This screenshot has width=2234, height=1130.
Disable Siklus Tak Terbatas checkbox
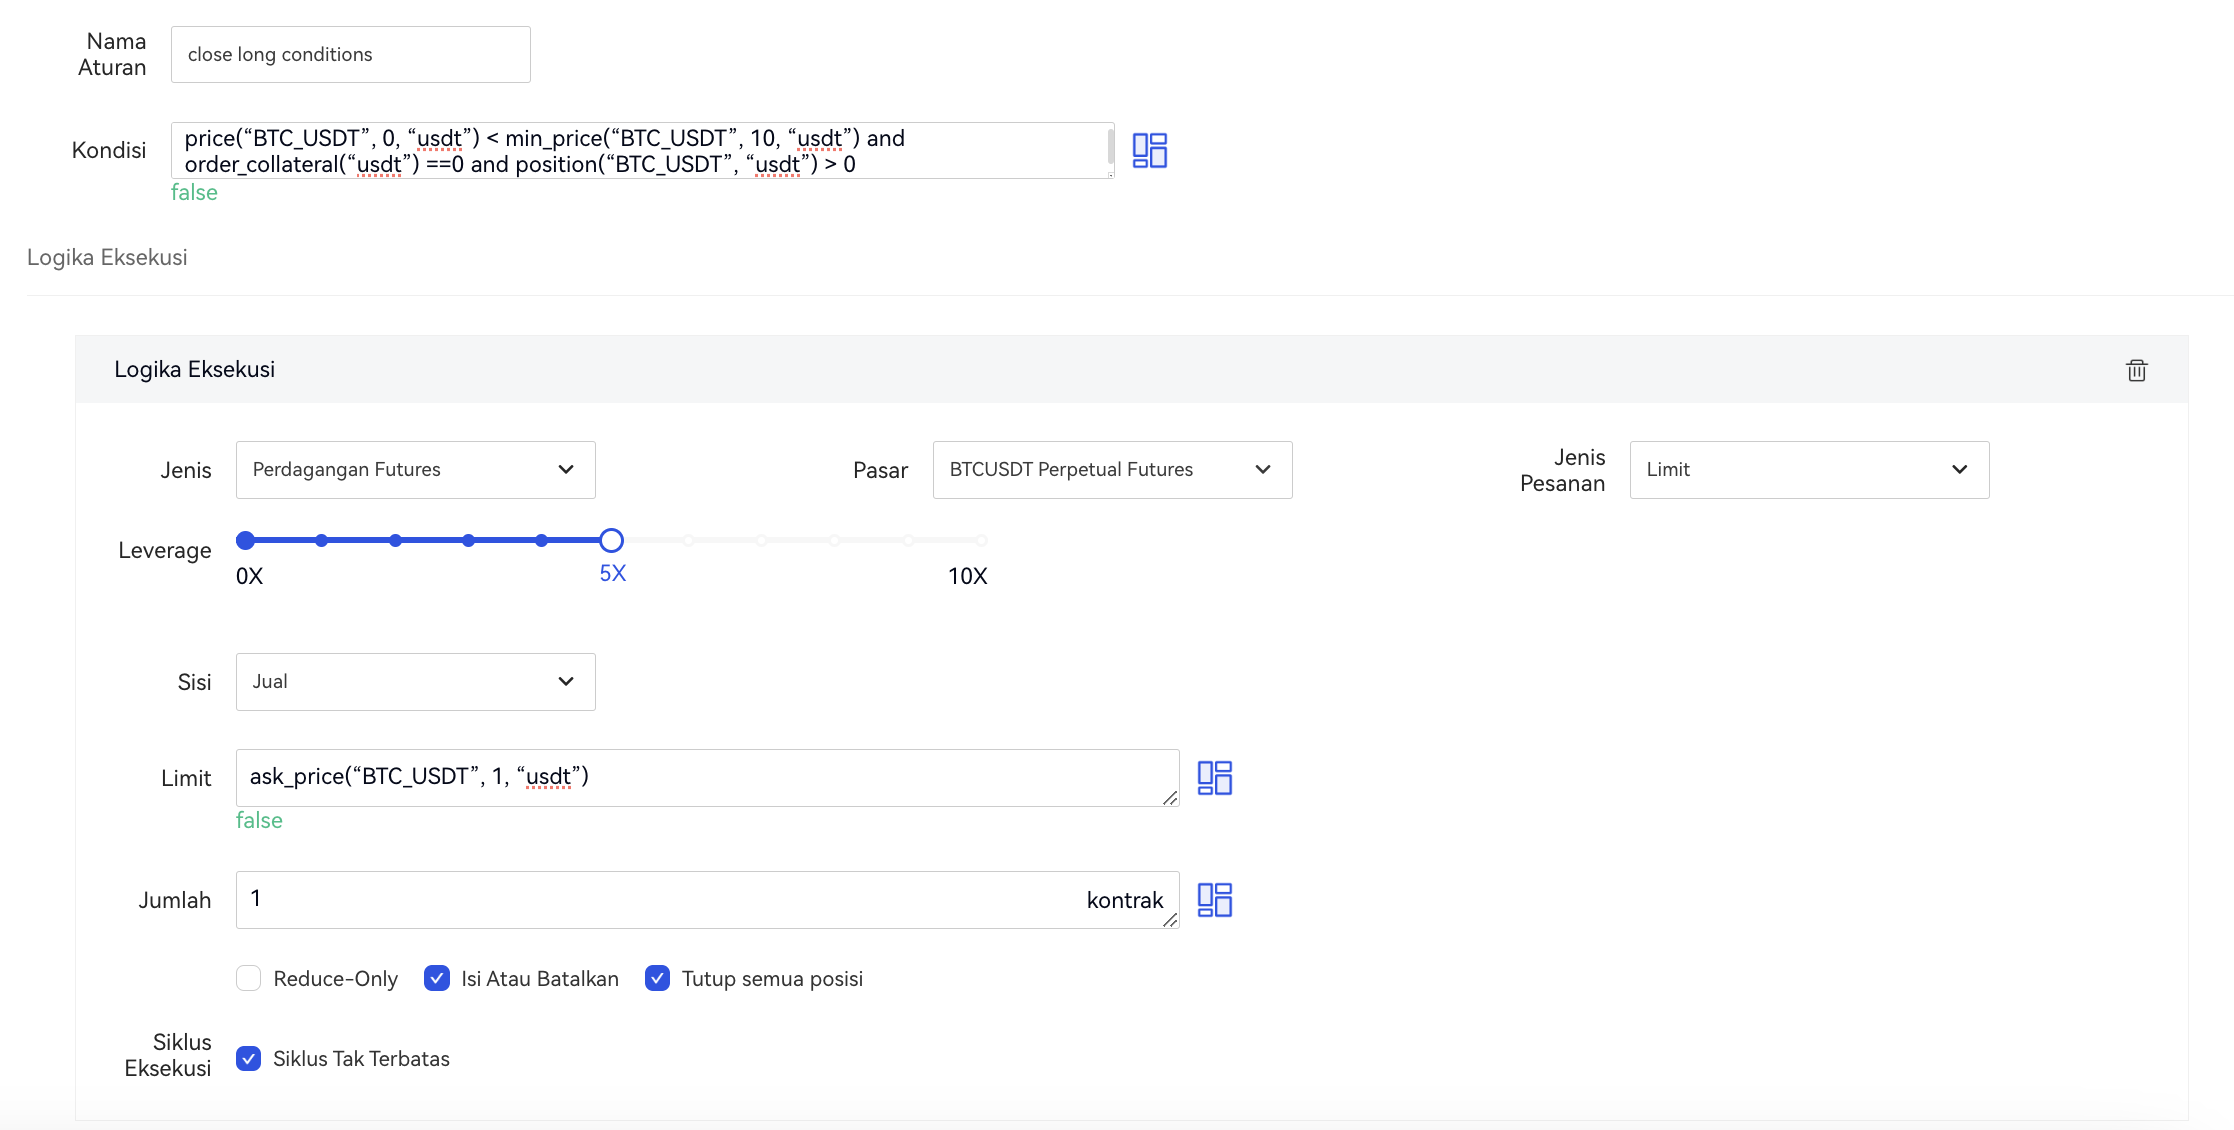[249, 1058]
